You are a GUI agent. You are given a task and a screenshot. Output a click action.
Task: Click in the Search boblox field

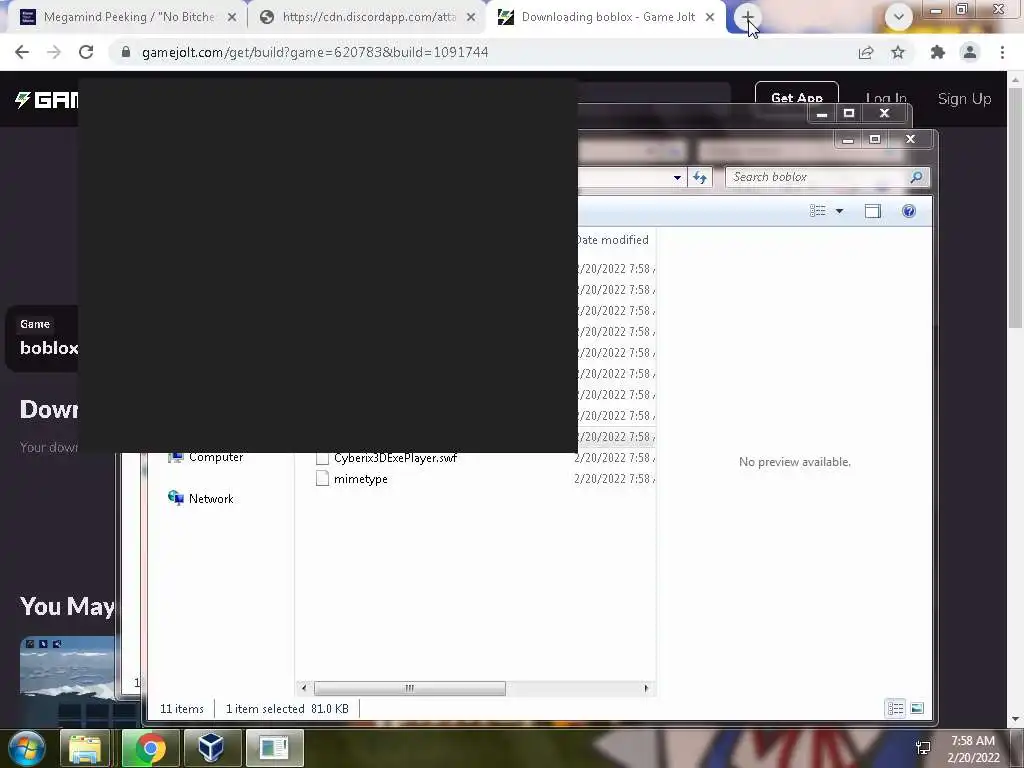[816, 177]
